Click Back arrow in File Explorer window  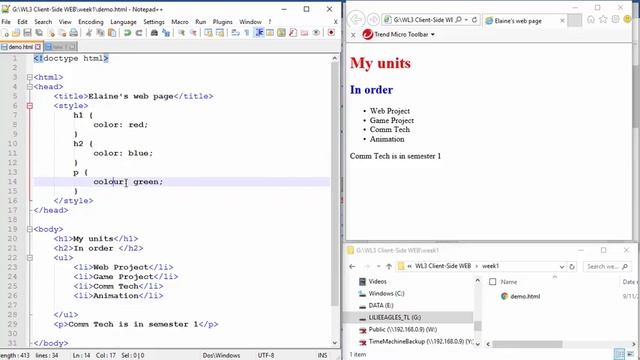(353, 266)
